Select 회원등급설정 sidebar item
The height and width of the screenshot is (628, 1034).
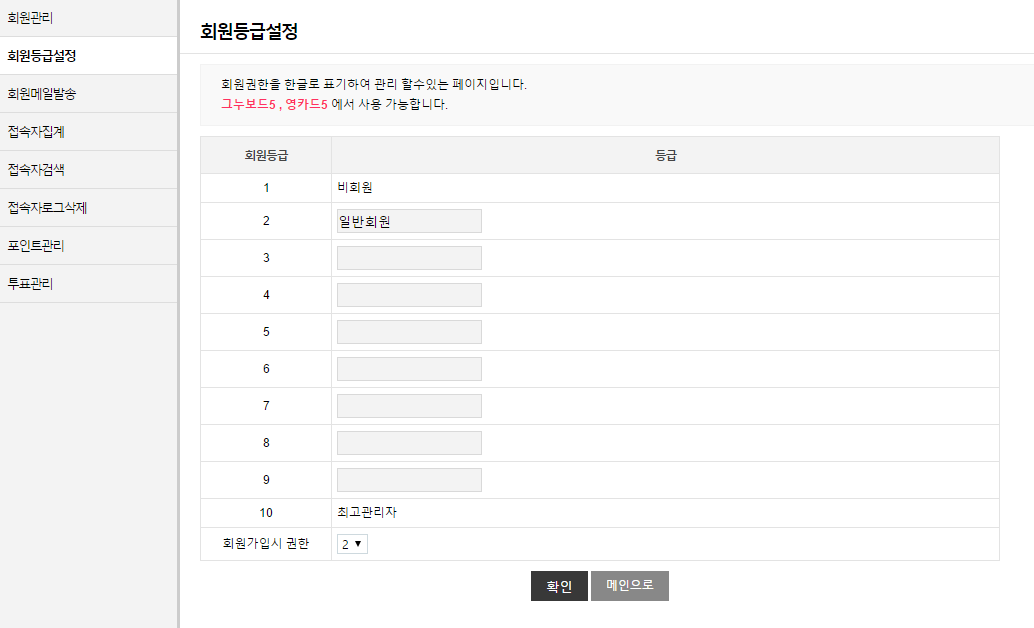[x=42, y=55]
